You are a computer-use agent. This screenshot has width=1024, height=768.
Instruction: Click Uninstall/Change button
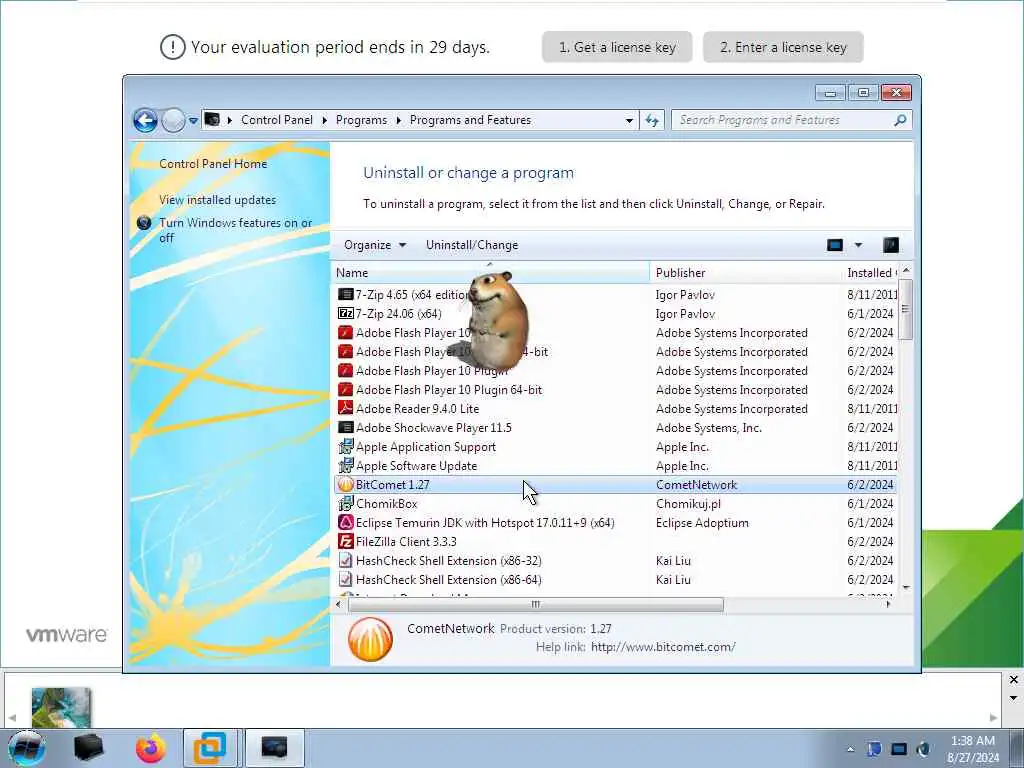click(x=472, y=245)
